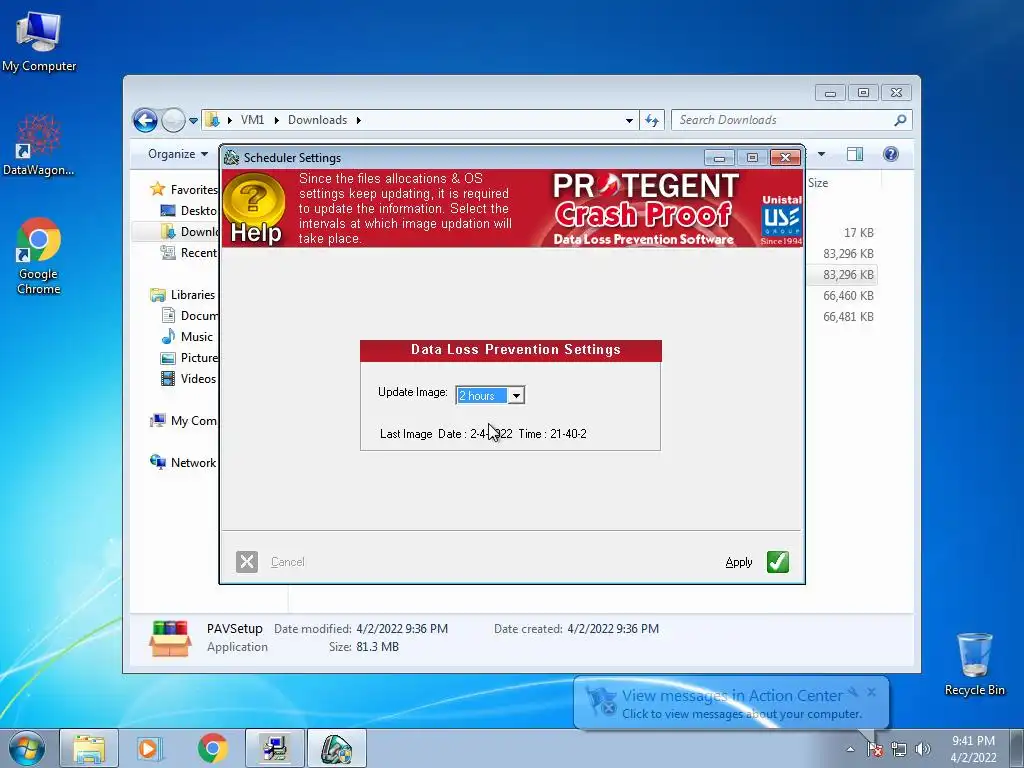Click PAVSetup icon in details pane
The image size is (1024, 768).
pyautogui.click(x=170, y=638)
